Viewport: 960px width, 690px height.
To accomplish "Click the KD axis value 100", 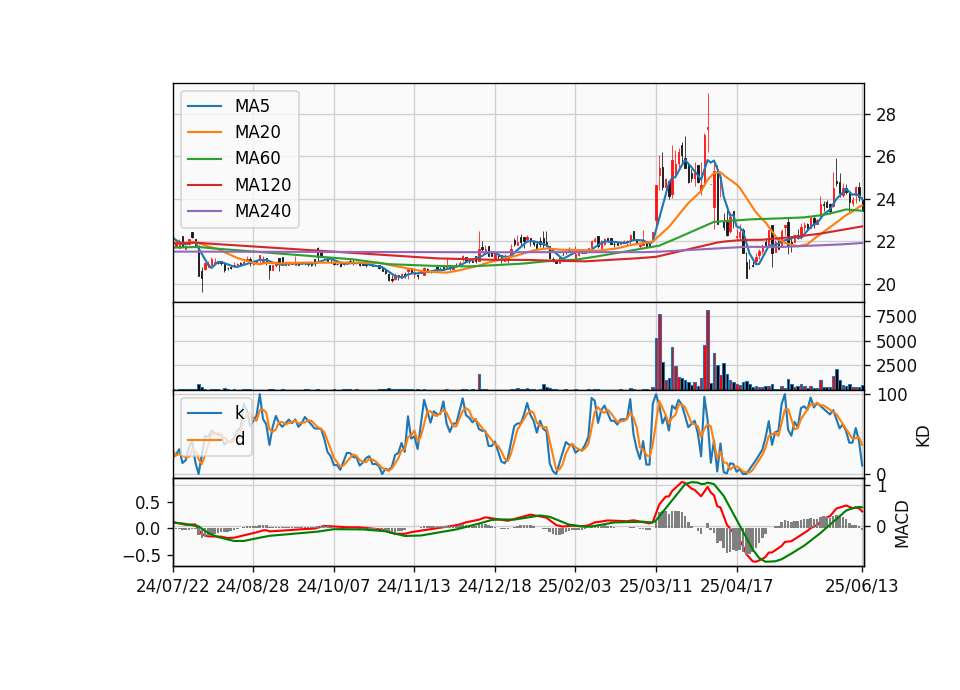I will 892,395.
